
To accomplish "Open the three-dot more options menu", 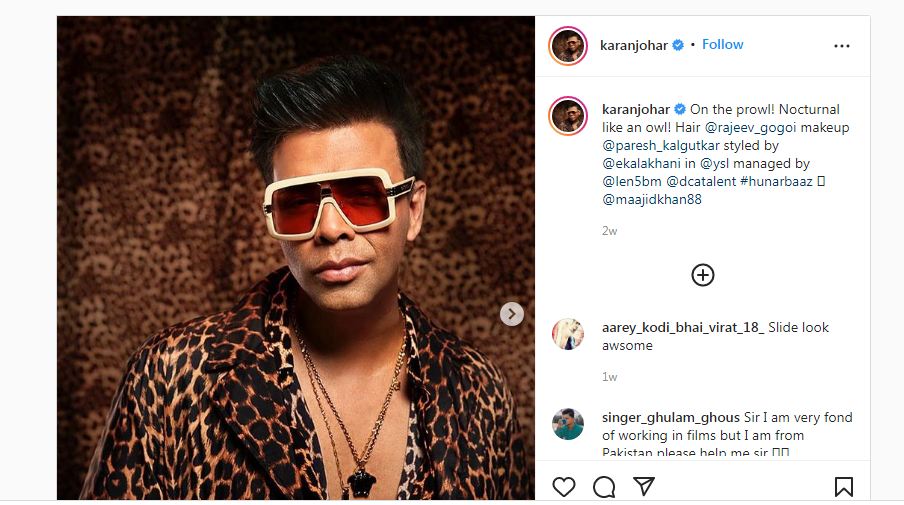I will pyautogui.click(x=842, y=46).
